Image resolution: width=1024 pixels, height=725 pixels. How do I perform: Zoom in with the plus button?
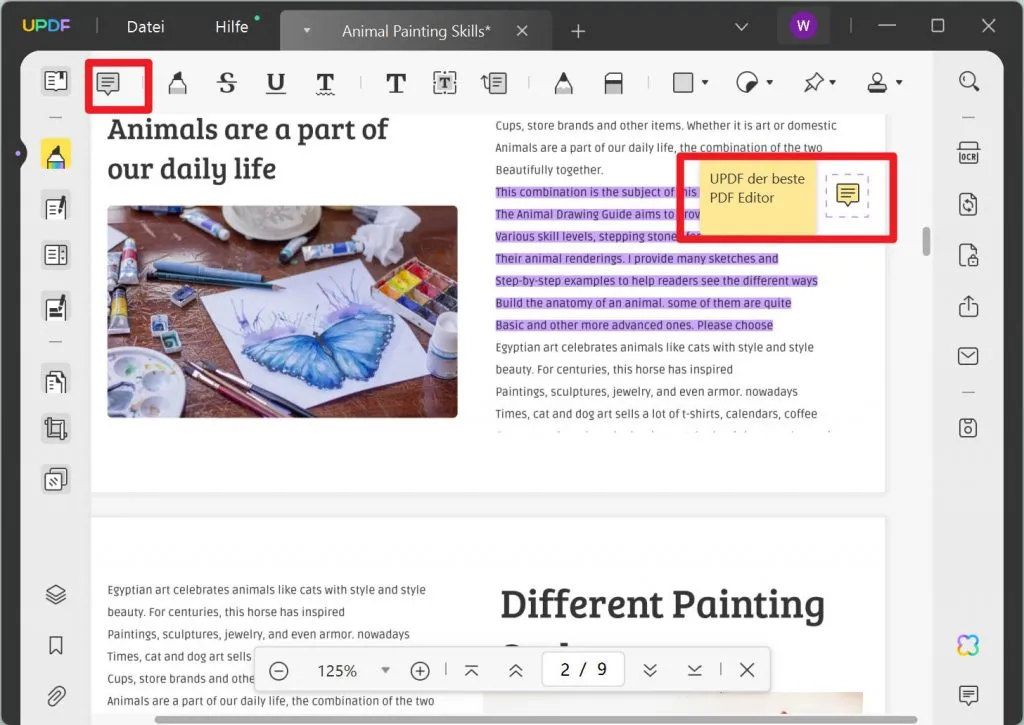pyautogui.click(x=420, y=670)
